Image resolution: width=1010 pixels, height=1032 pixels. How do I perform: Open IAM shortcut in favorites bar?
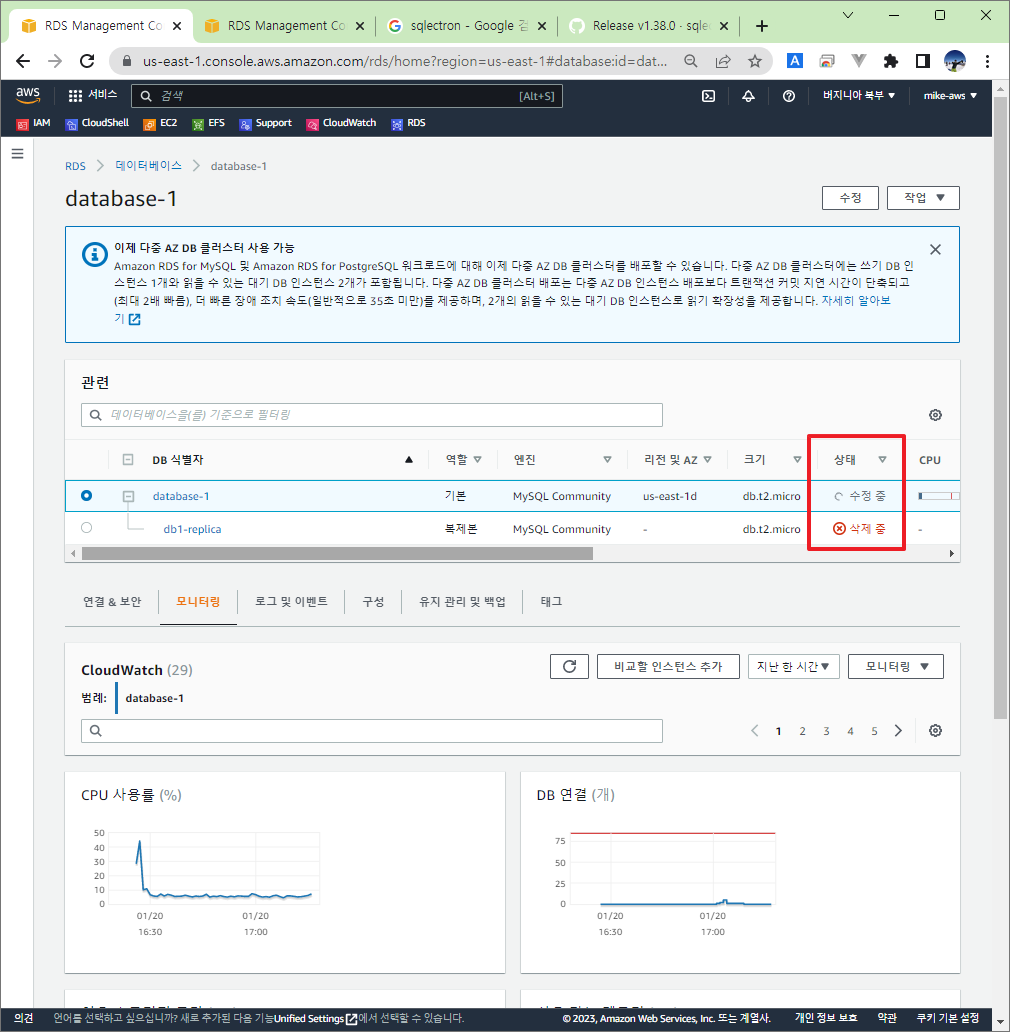(34, 124)
